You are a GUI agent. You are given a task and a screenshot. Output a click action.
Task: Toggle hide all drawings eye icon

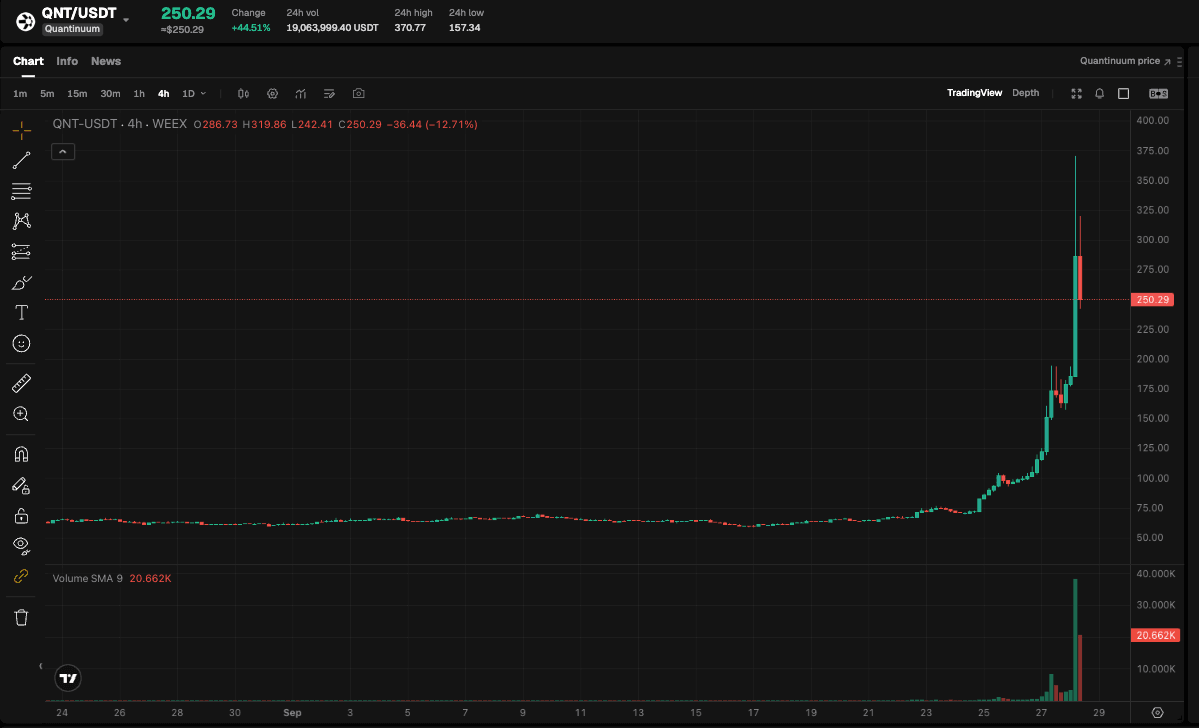[x=21, y=545]
